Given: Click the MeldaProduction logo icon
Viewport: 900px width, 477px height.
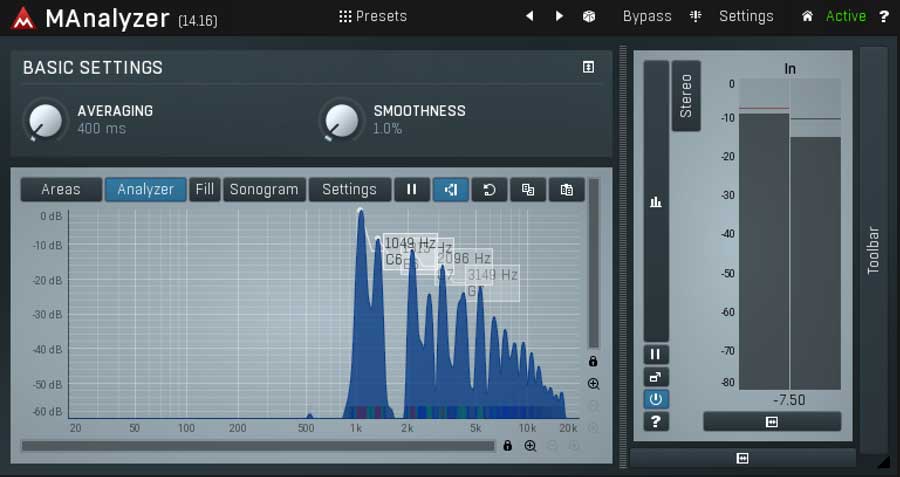Looking at the screenshot, I should coord(24,18).
